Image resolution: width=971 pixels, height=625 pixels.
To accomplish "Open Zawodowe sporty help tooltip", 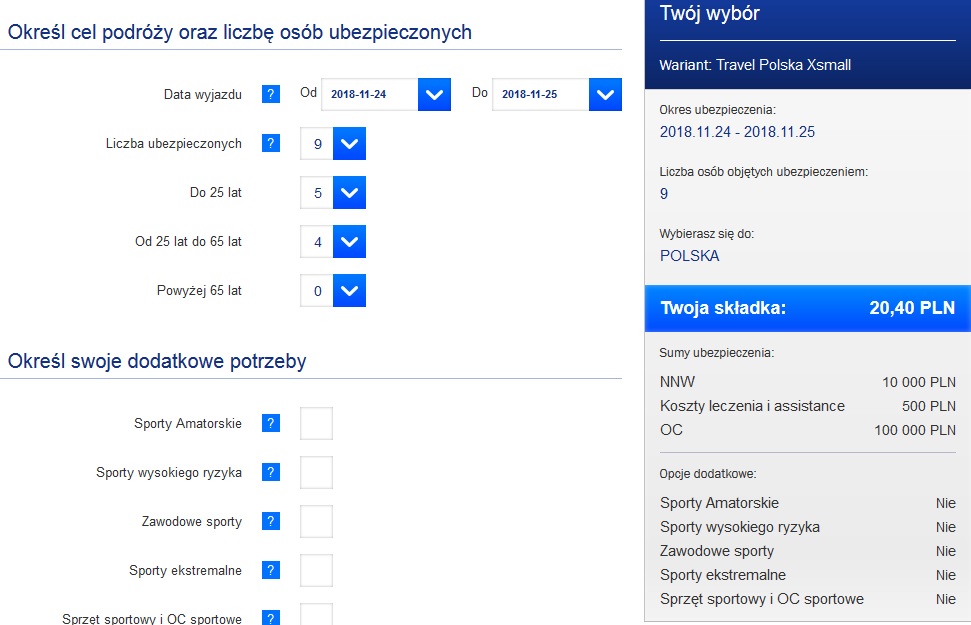I will (x=270, y=521).
